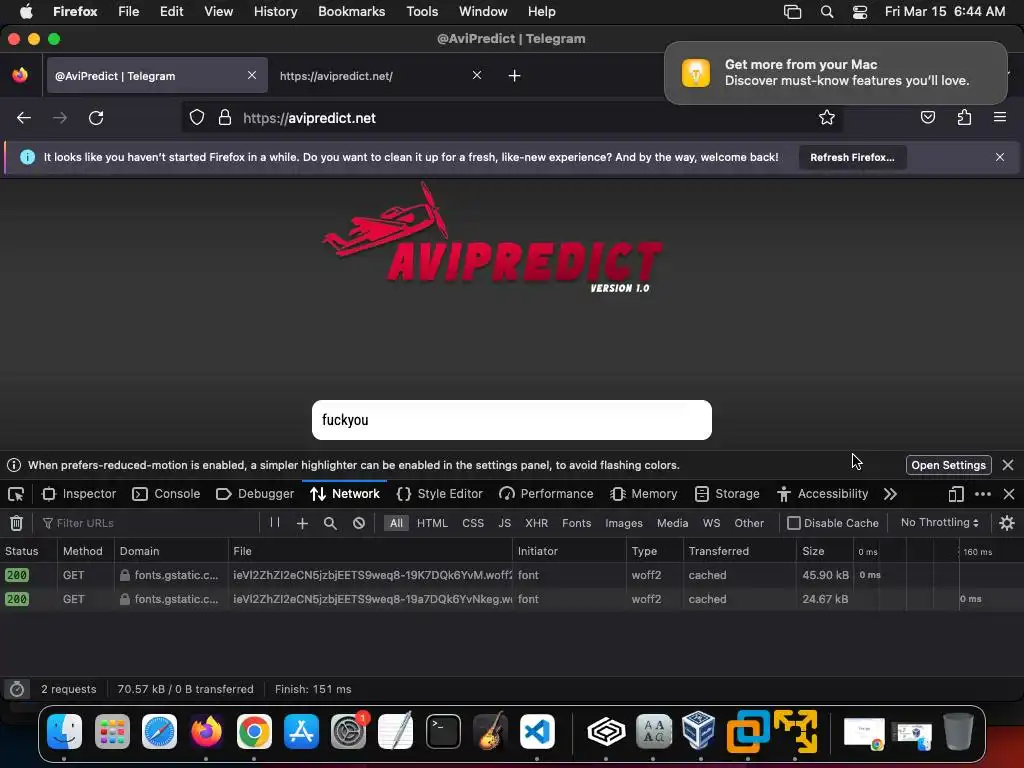The image size is (1024, 768).
Task: Show more DevTools tabs chevron
Action: [890, 494]
